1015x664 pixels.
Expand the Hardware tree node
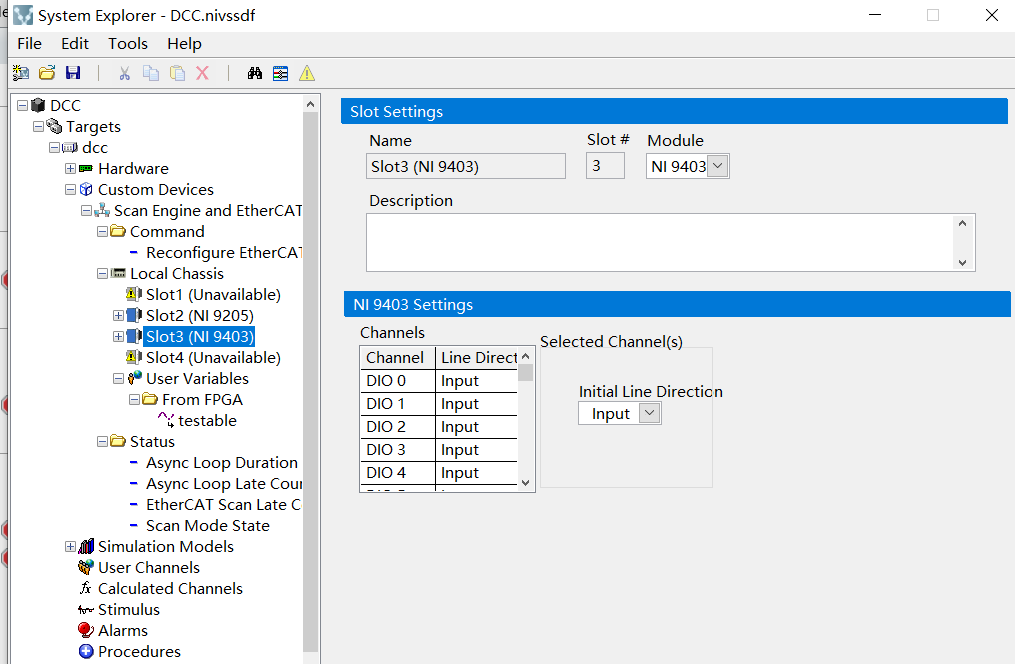[x=69, y=168]
